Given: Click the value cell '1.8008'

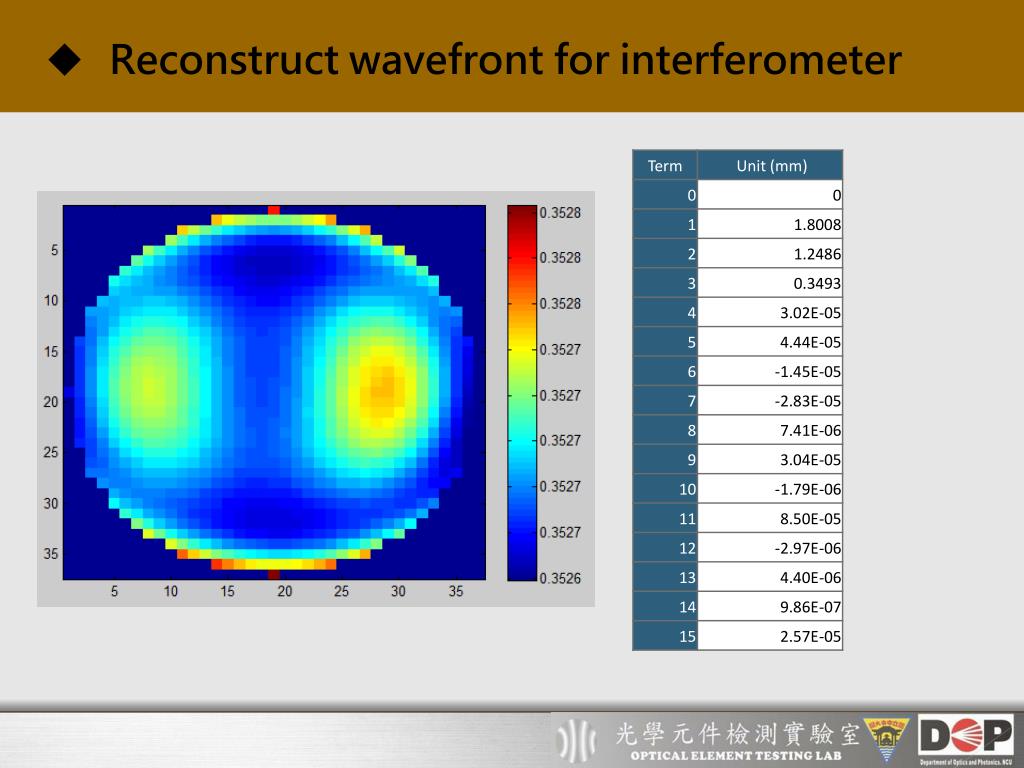Looking at the screenshot, I should point(771,224).
